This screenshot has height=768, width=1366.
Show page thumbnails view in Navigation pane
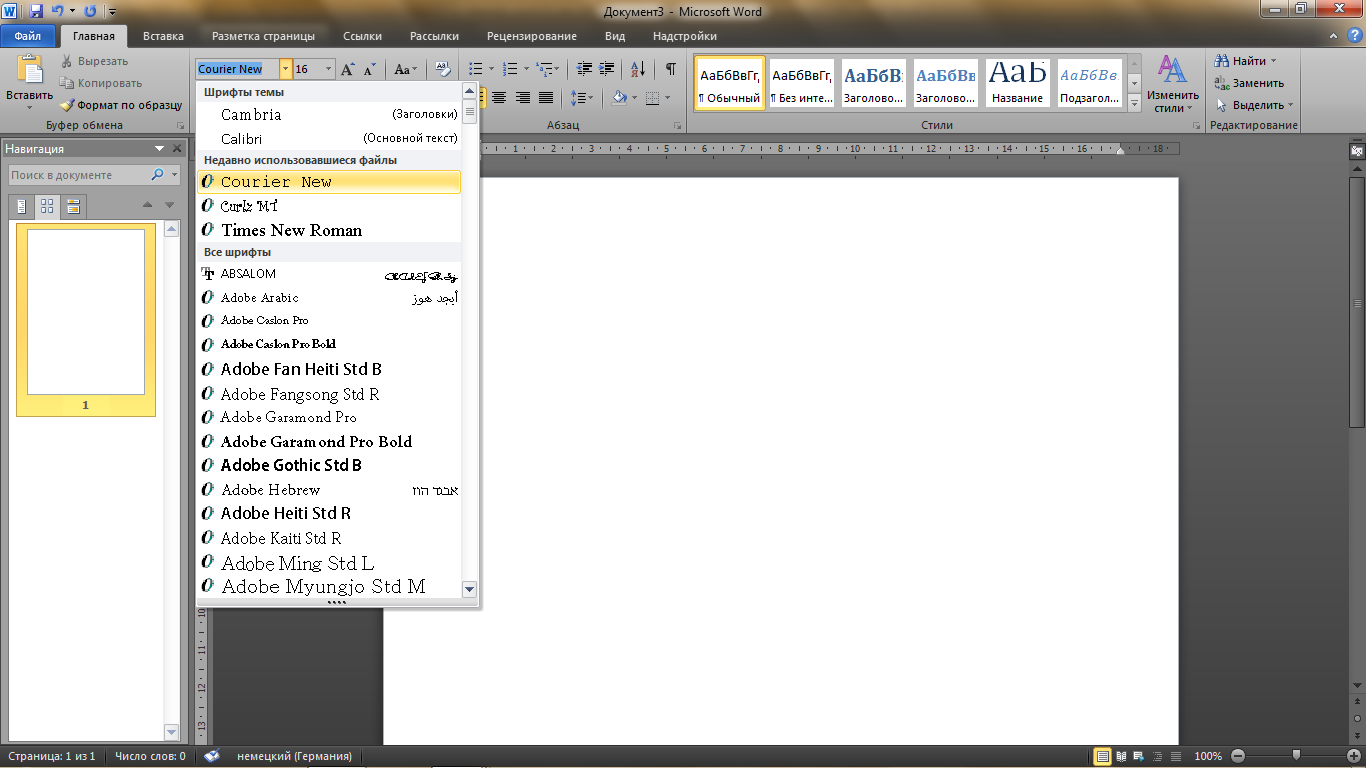tap(47, 207)
